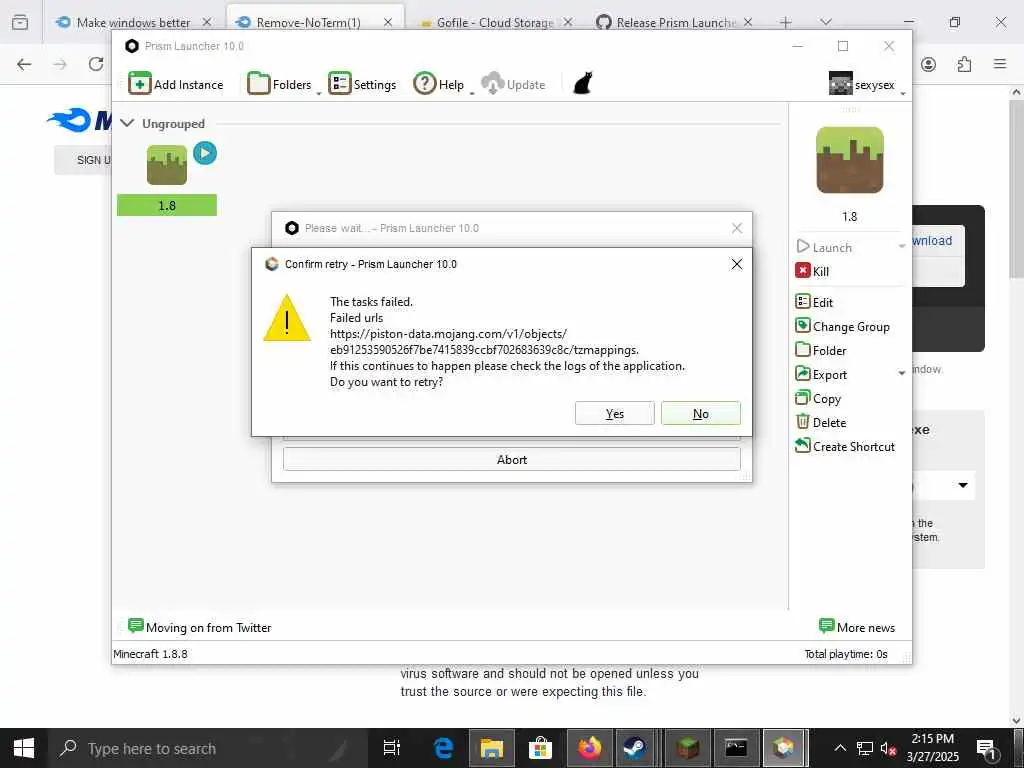This screenshot has height=768, width=1024.
Task: Click the taskbar search box
Action: (x=208, y=748)
